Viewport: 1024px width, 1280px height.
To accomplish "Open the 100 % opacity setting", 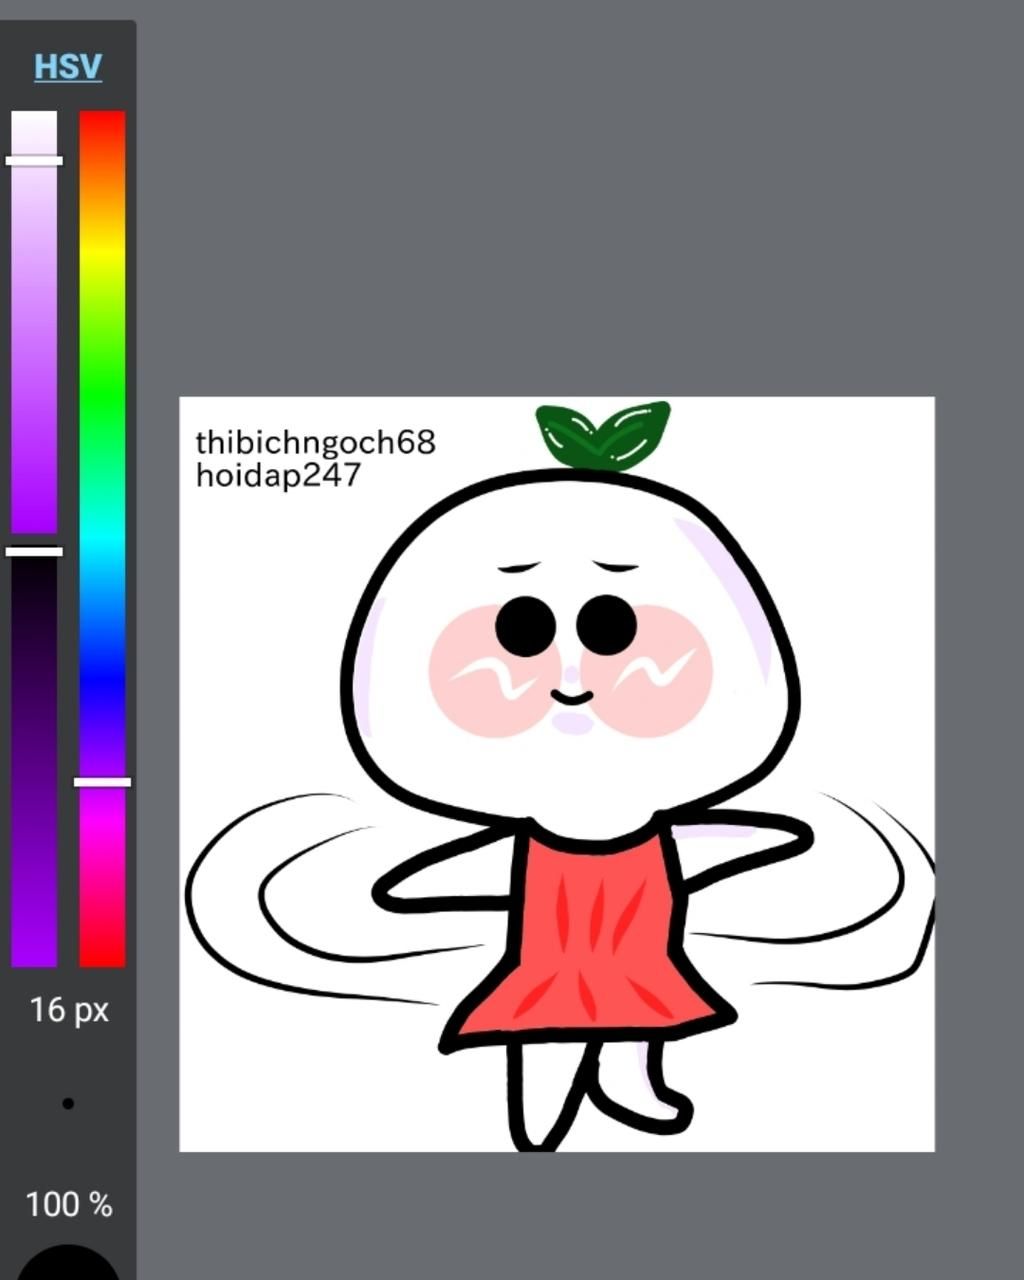I will pyautogui.click(x=68, y=1204).
